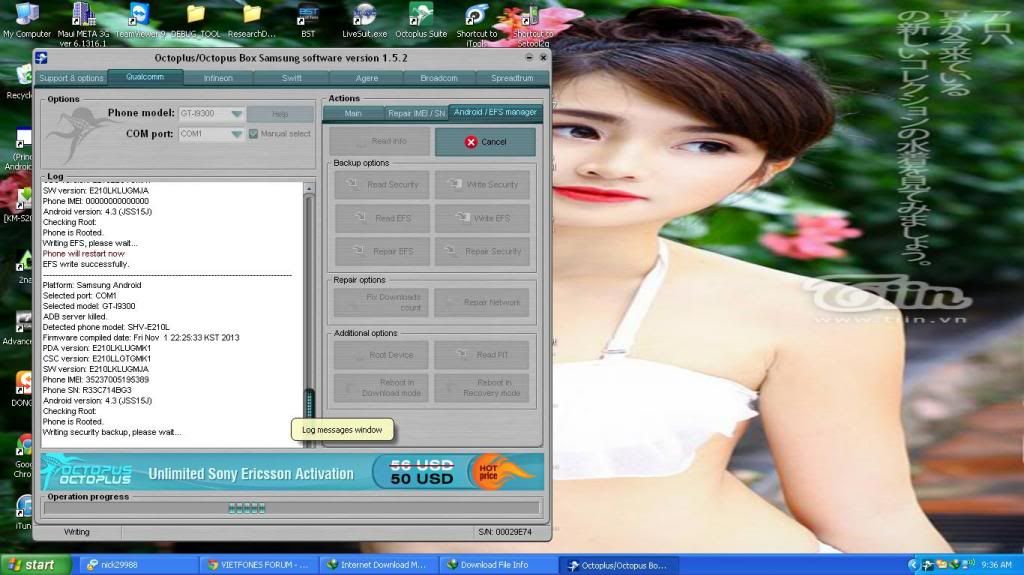
Task: Click the Read PIT button
Action: pyautogui.click(x=482, y=355)
